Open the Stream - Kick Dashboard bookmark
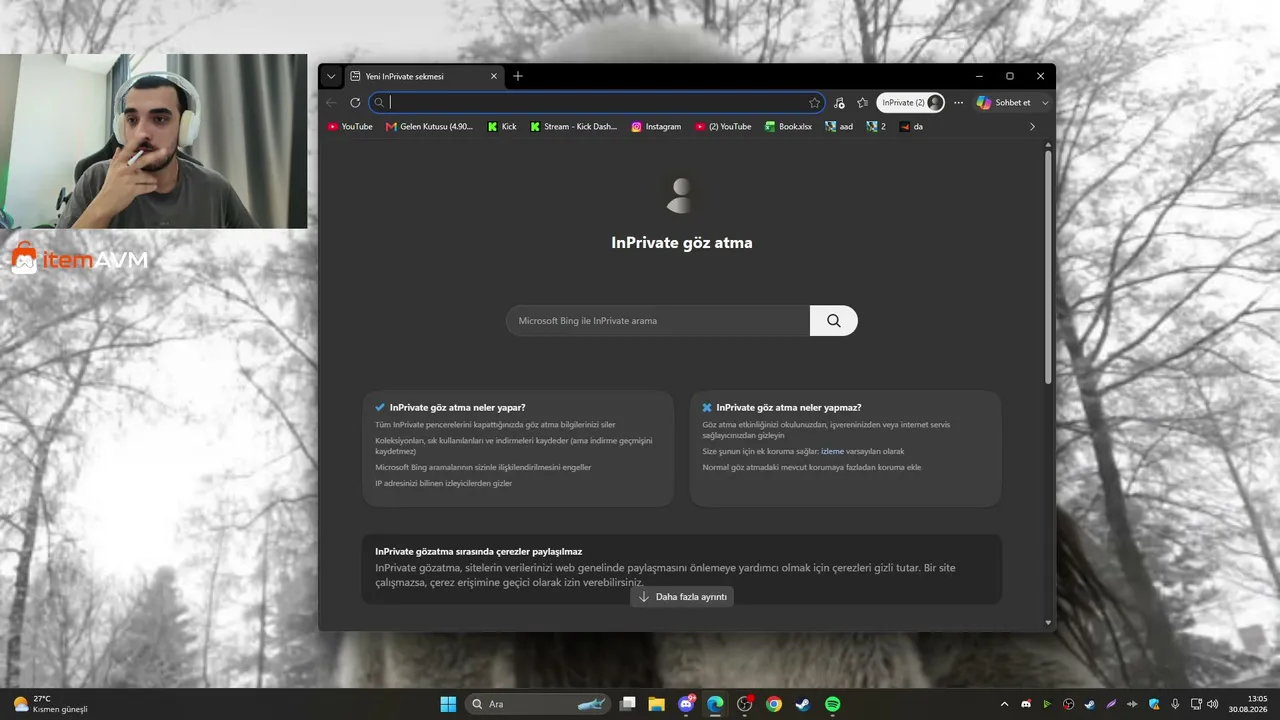The image size is (1280, 720). (574, 127)
